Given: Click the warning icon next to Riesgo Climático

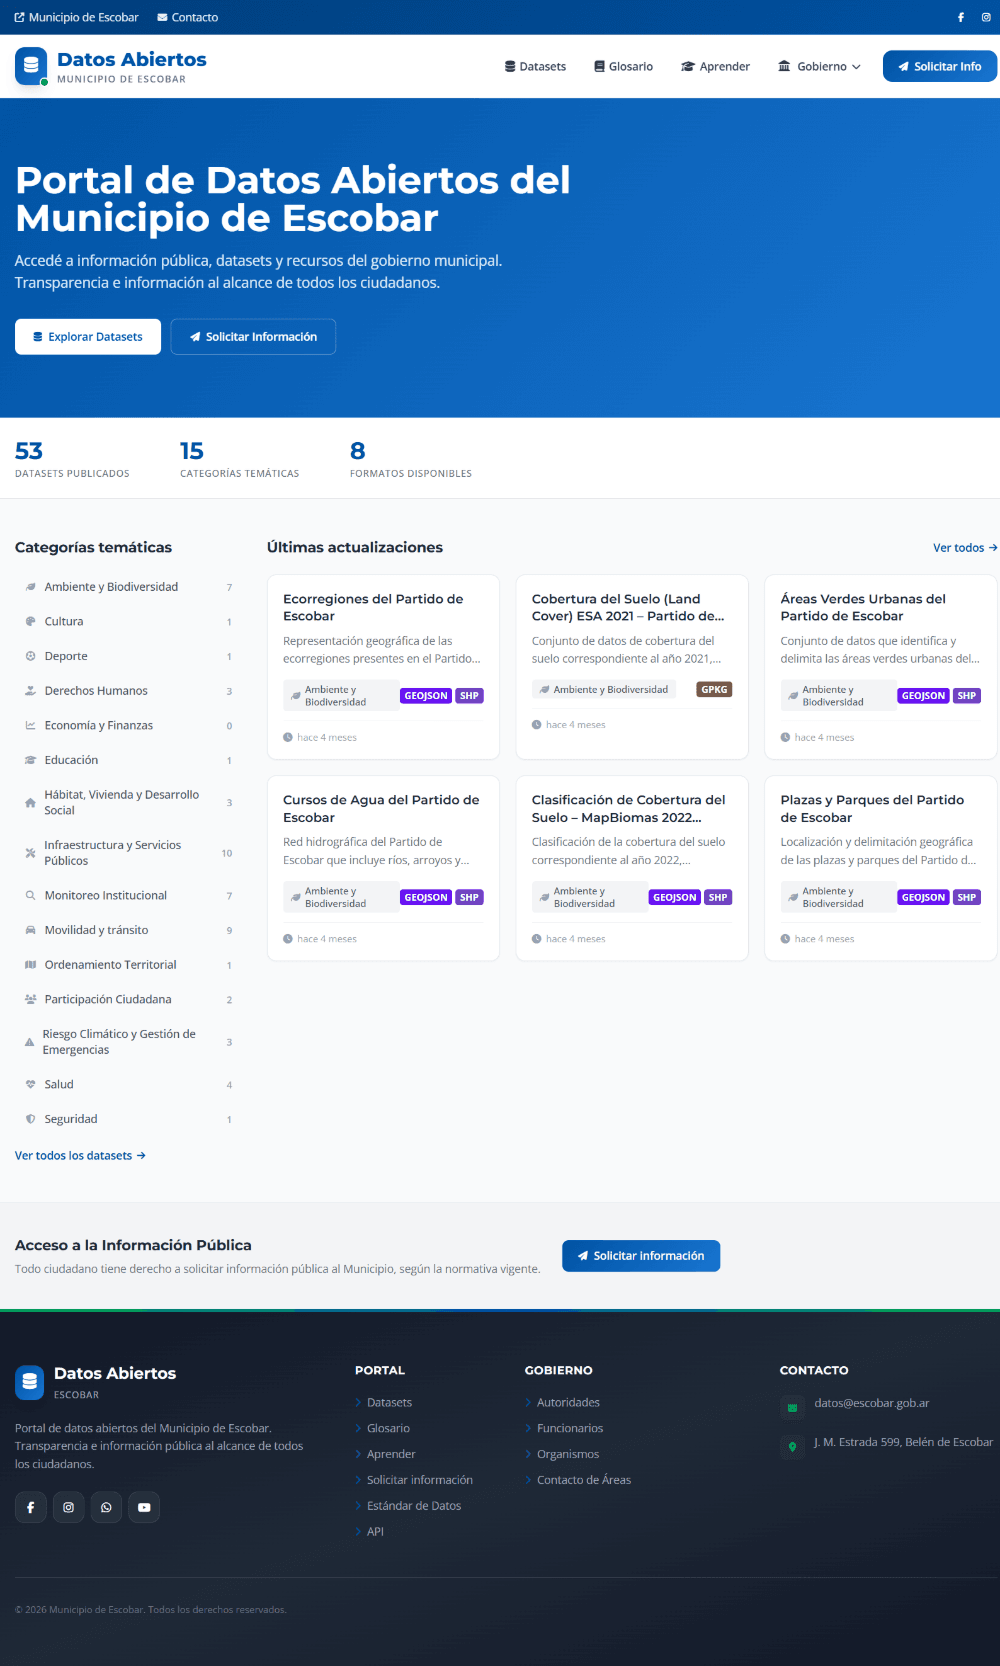Looking at the screenshot, I should coord(30,1042).
